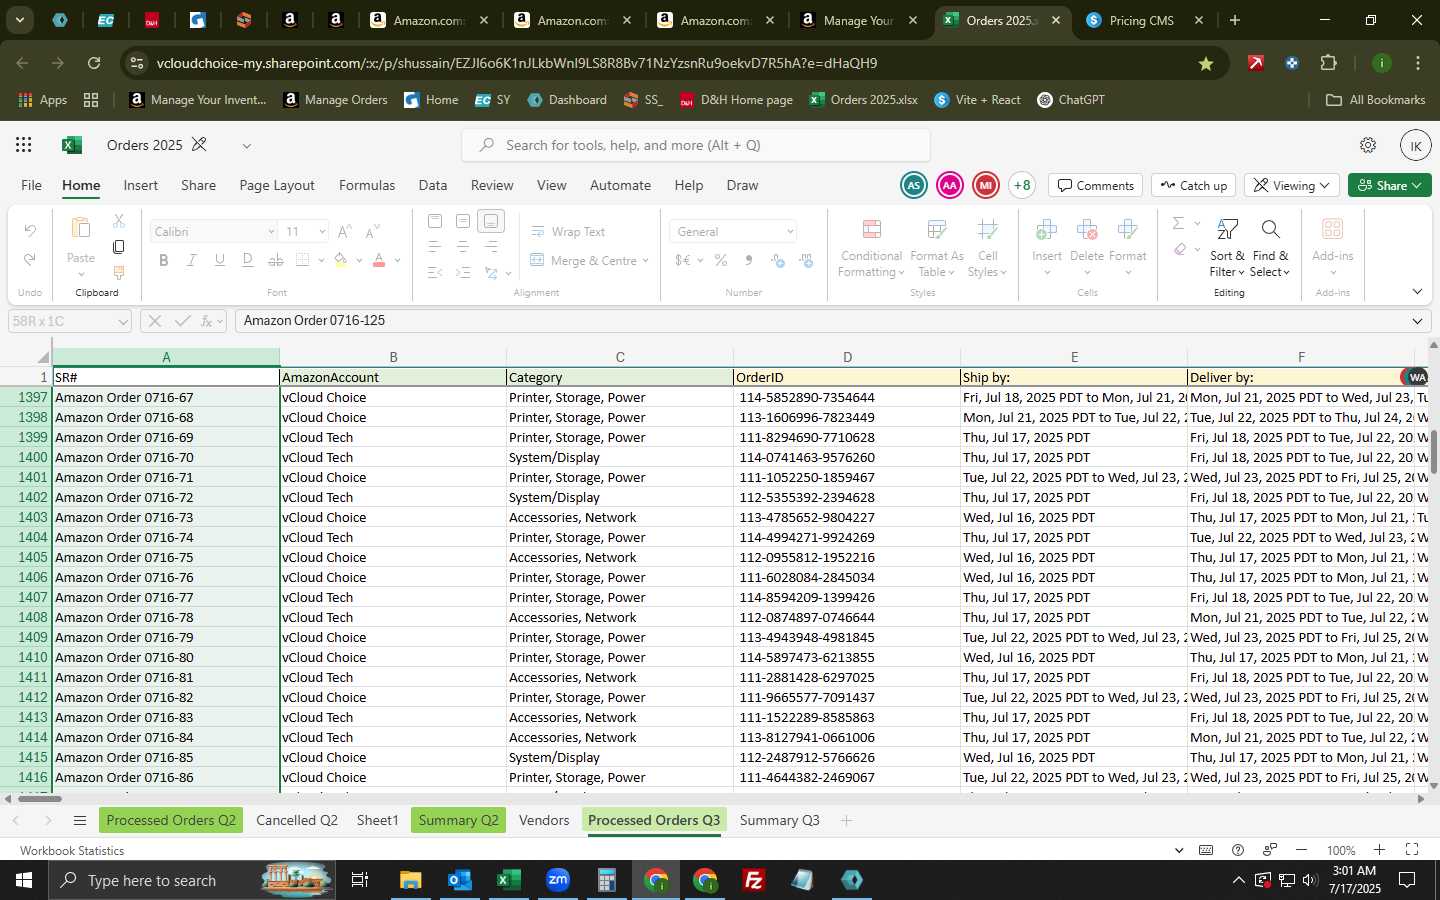The image size is (1440, 900).
Task: Click the zoom in plus icon
Action: point(1379,850)
